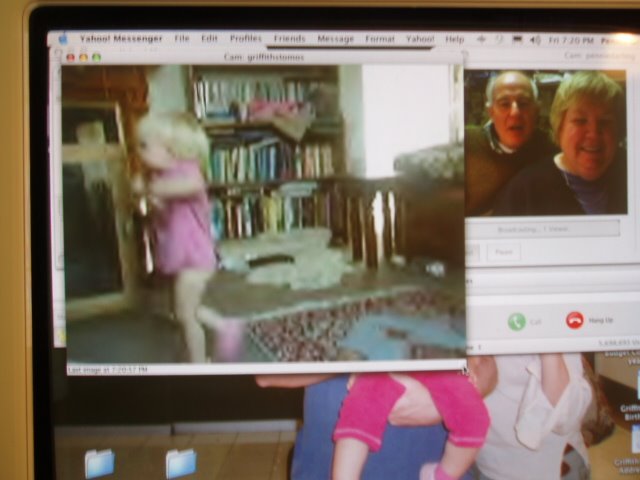Open the Friends menu
The width and height of the screenshot is (640, 480).
289,39
